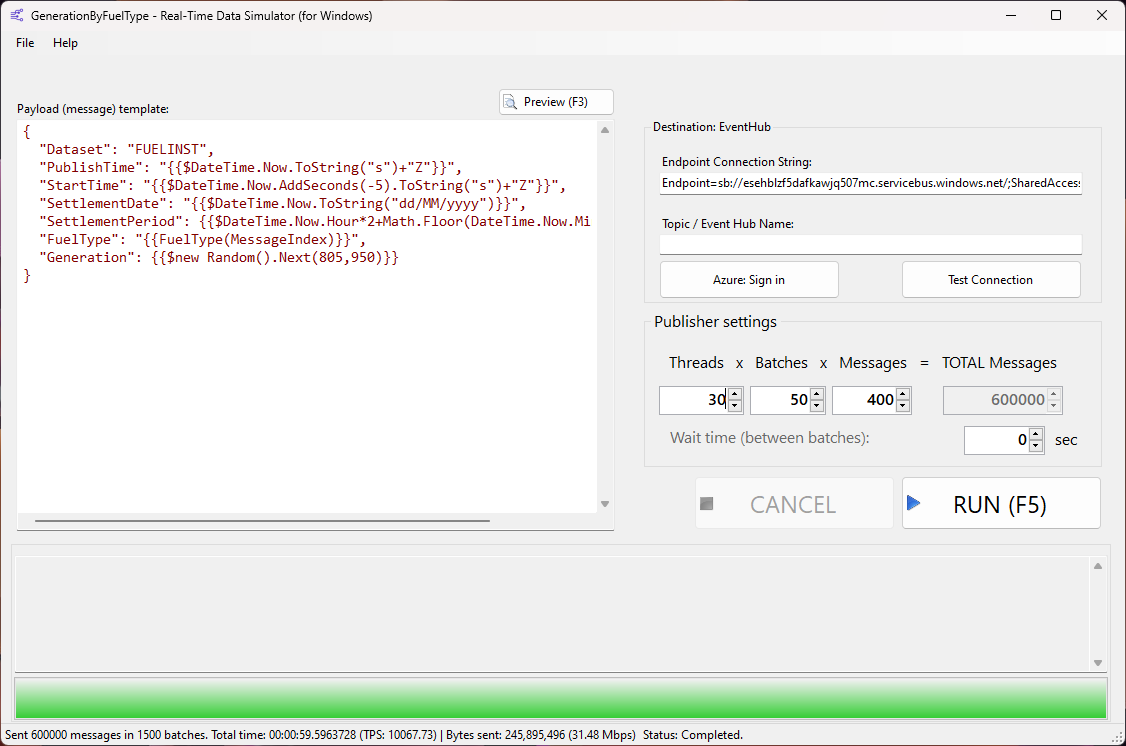This screenshot has width=1126, height=746.
Task: Open the File menu
Action: coord(25,43)
